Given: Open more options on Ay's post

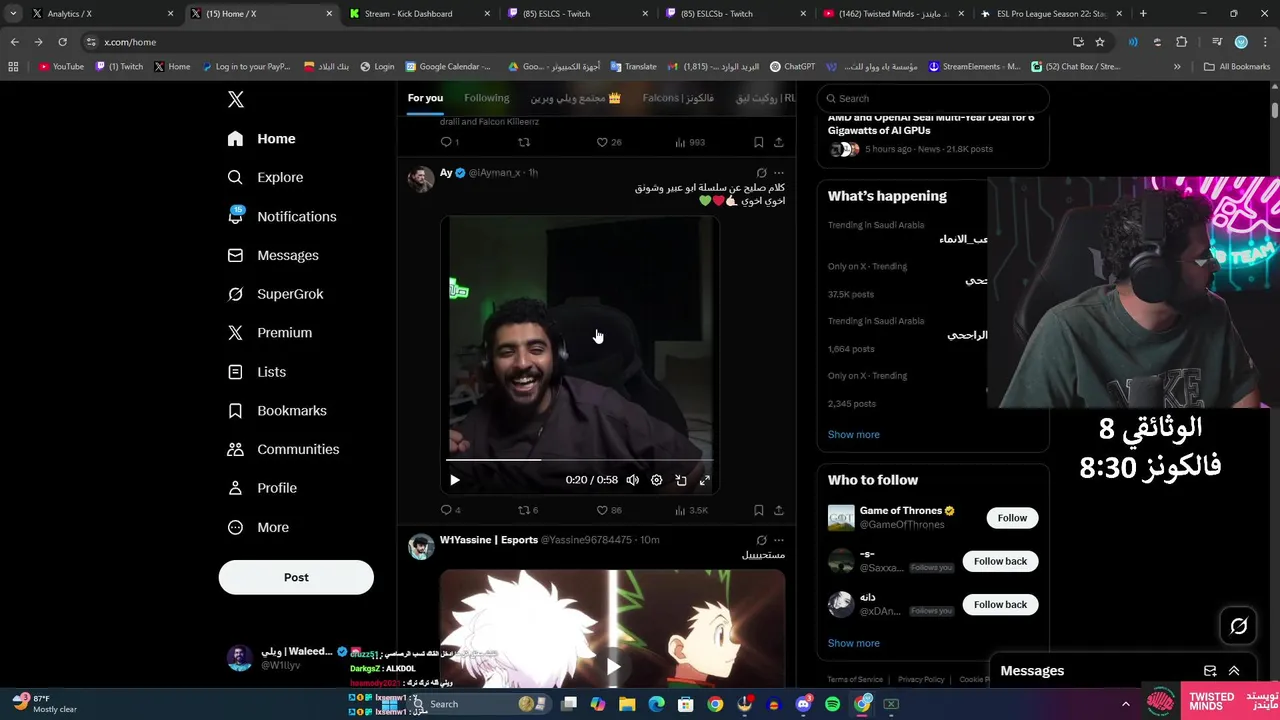Looking at the screenshot, I should (779, 173).
